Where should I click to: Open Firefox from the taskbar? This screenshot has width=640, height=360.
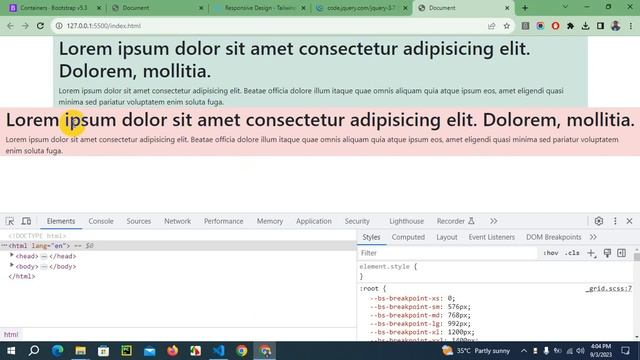172,351
